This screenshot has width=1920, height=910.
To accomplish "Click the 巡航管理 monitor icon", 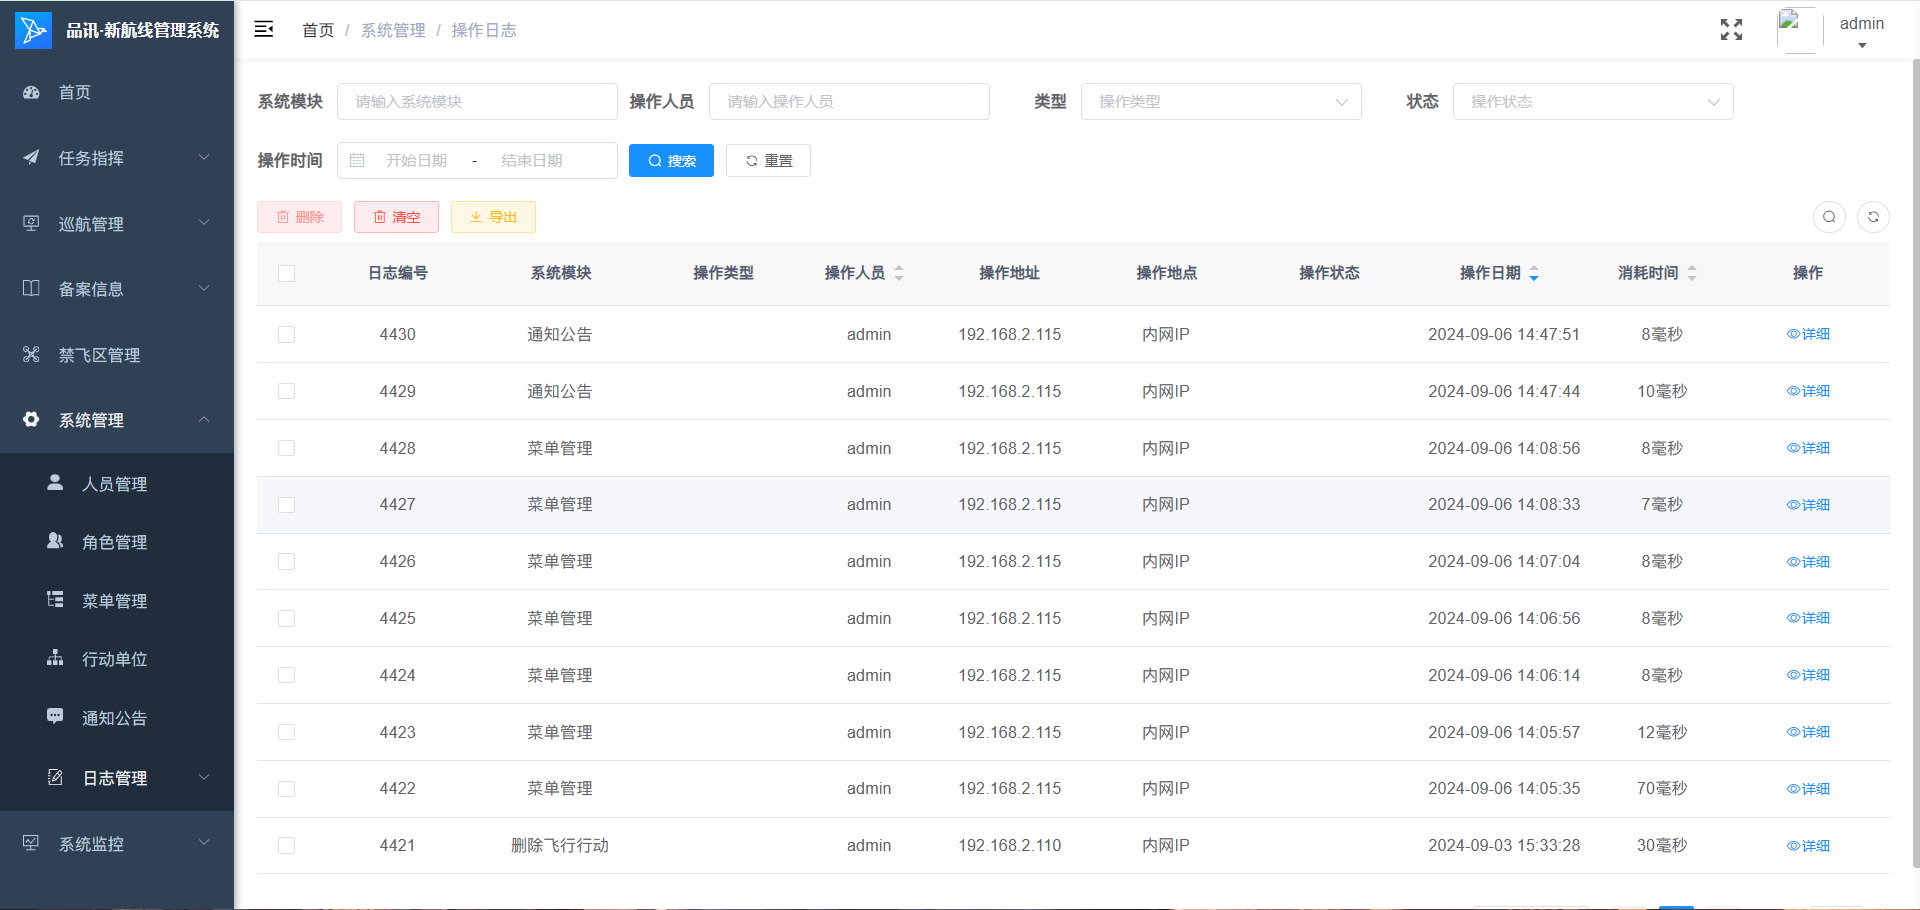I will click(x=31, y=223).
